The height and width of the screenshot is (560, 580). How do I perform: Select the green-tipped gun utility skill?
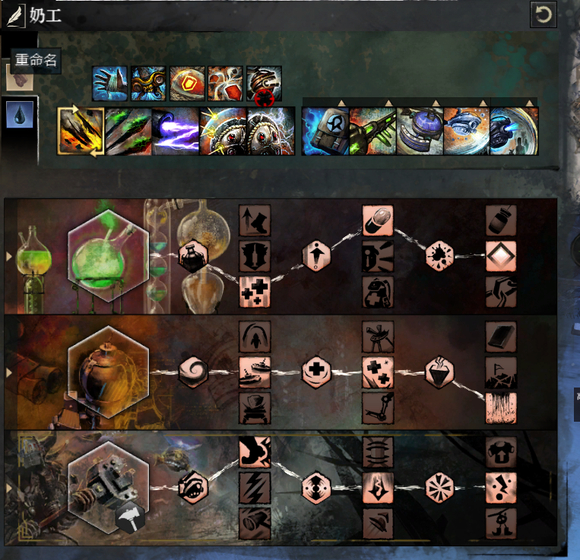373,131
